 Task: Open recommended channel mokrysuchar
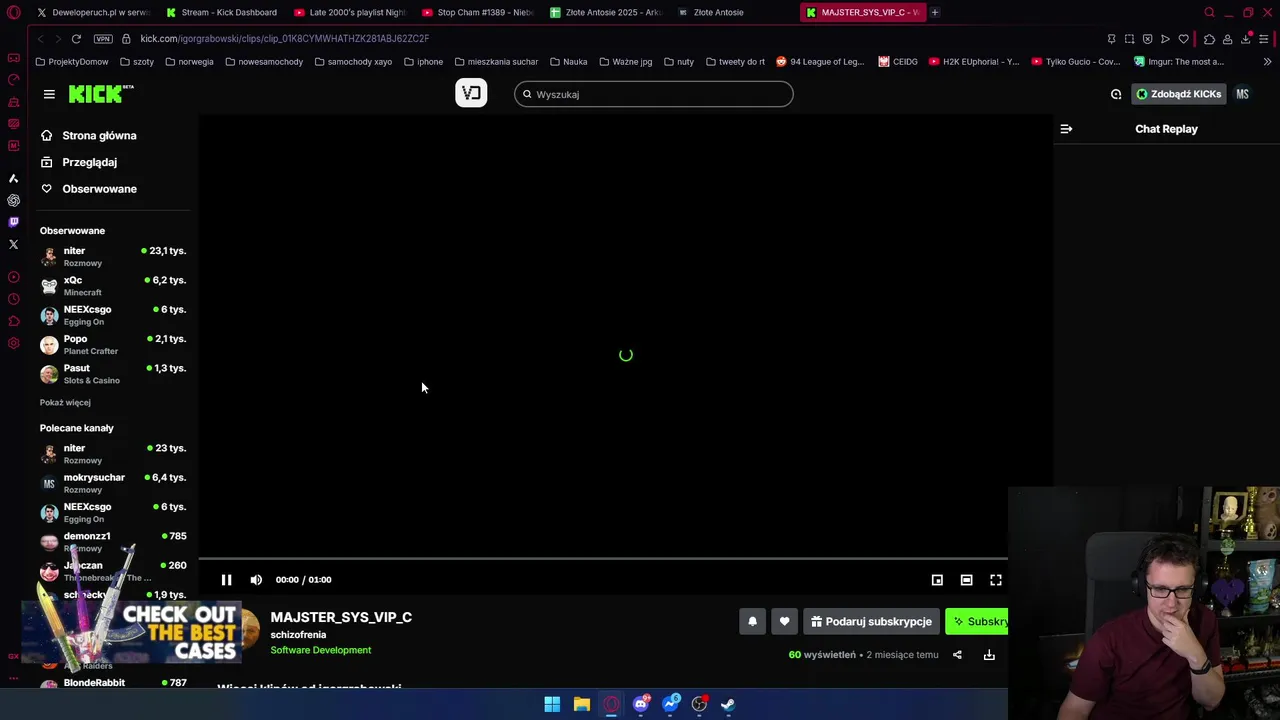pos(113,483)
